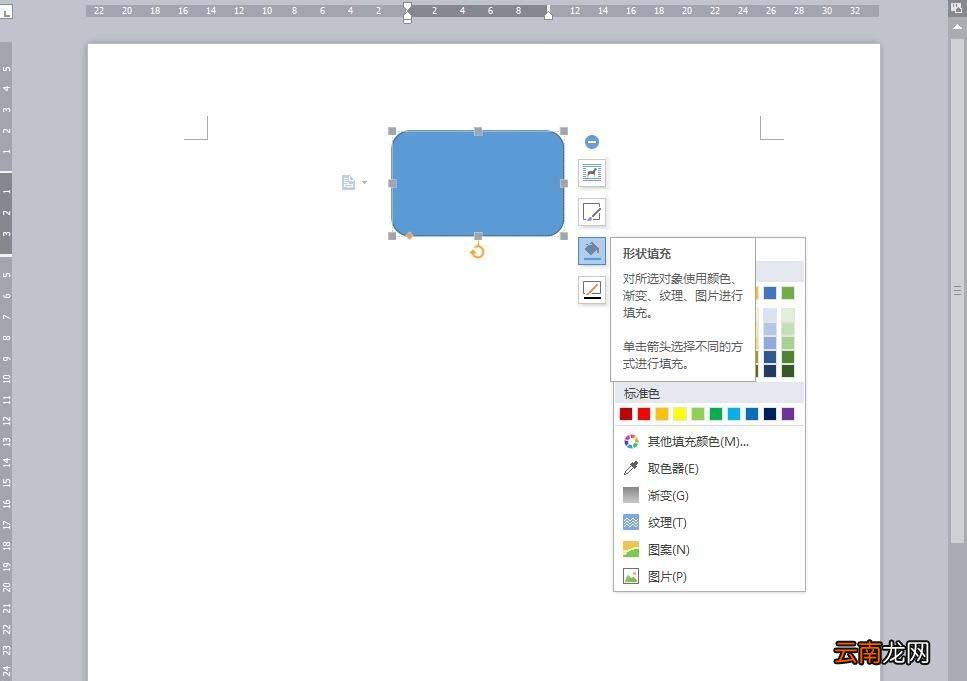Click the tab stop selector at ruler corner

click(x=6, y=12)
